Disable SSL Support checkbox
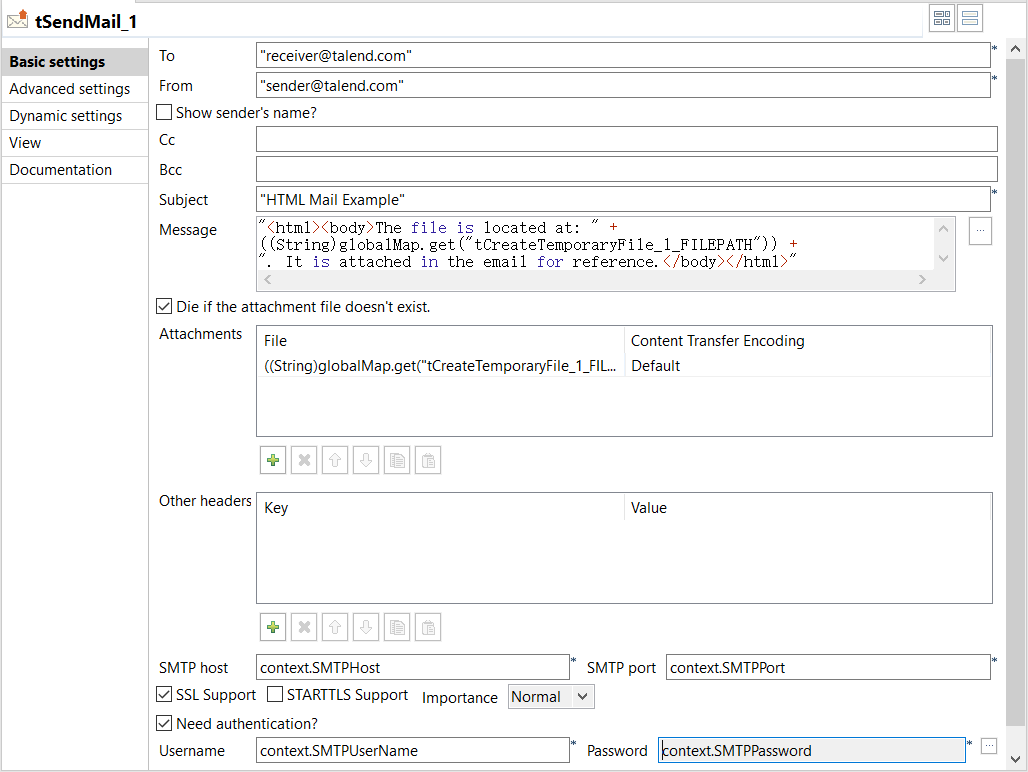The width and height of the screenshot is (1028, 772). (165, 695)
